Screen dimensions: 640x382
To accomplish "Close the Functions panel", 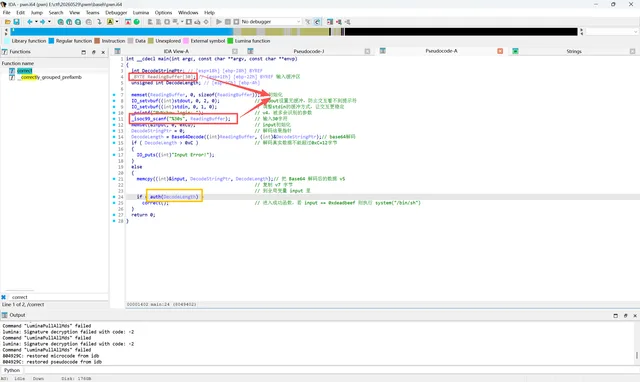I will (x=103, y=52).
